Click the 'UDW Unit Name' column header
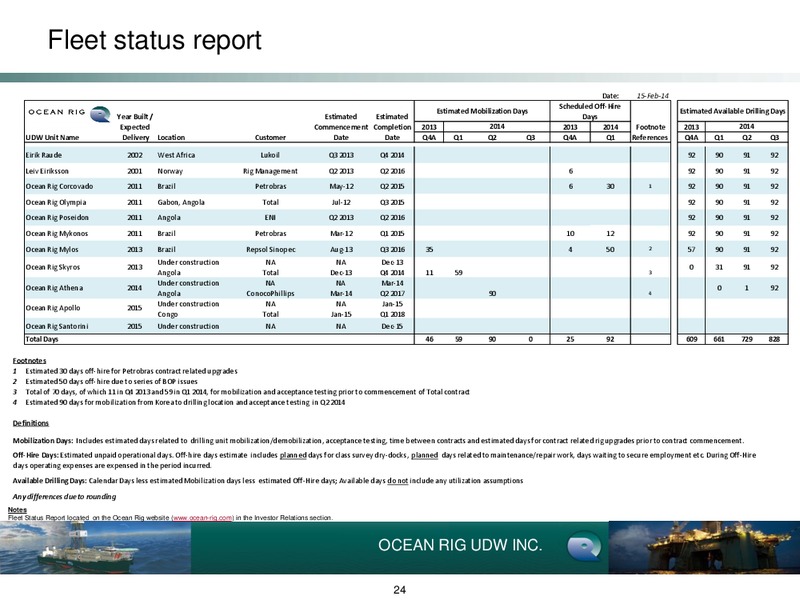Viewport: 800px width, 600px height. (53, 137)
